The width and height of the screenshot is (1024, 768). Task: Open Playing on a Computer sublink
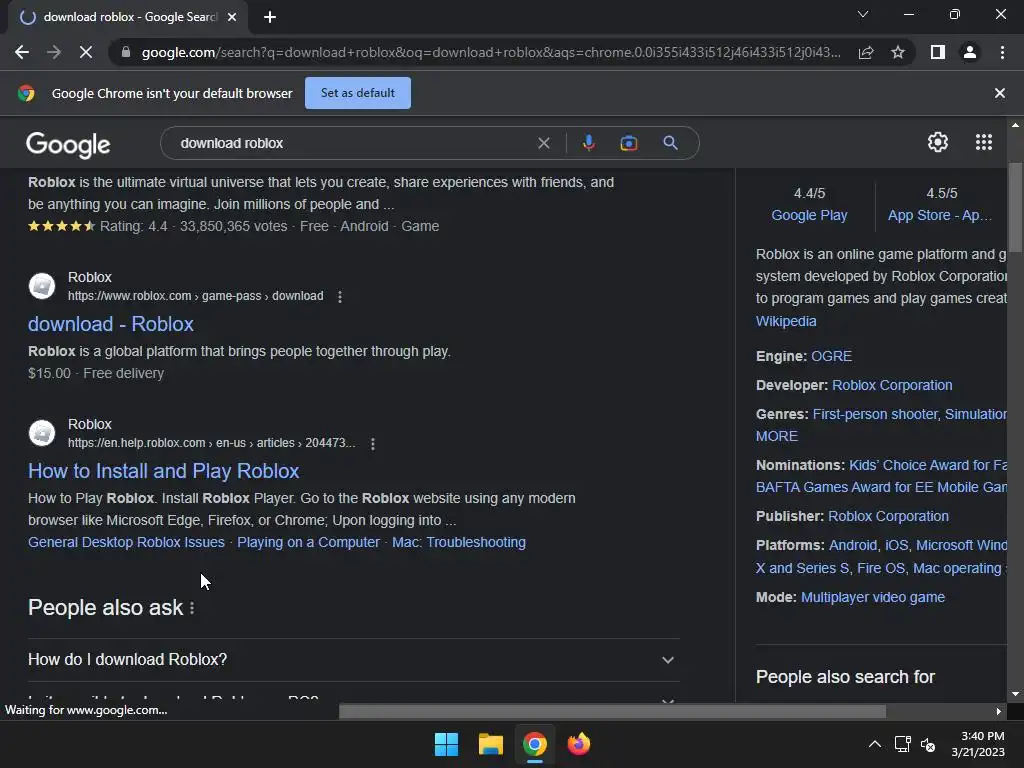(x=308, y=542)
